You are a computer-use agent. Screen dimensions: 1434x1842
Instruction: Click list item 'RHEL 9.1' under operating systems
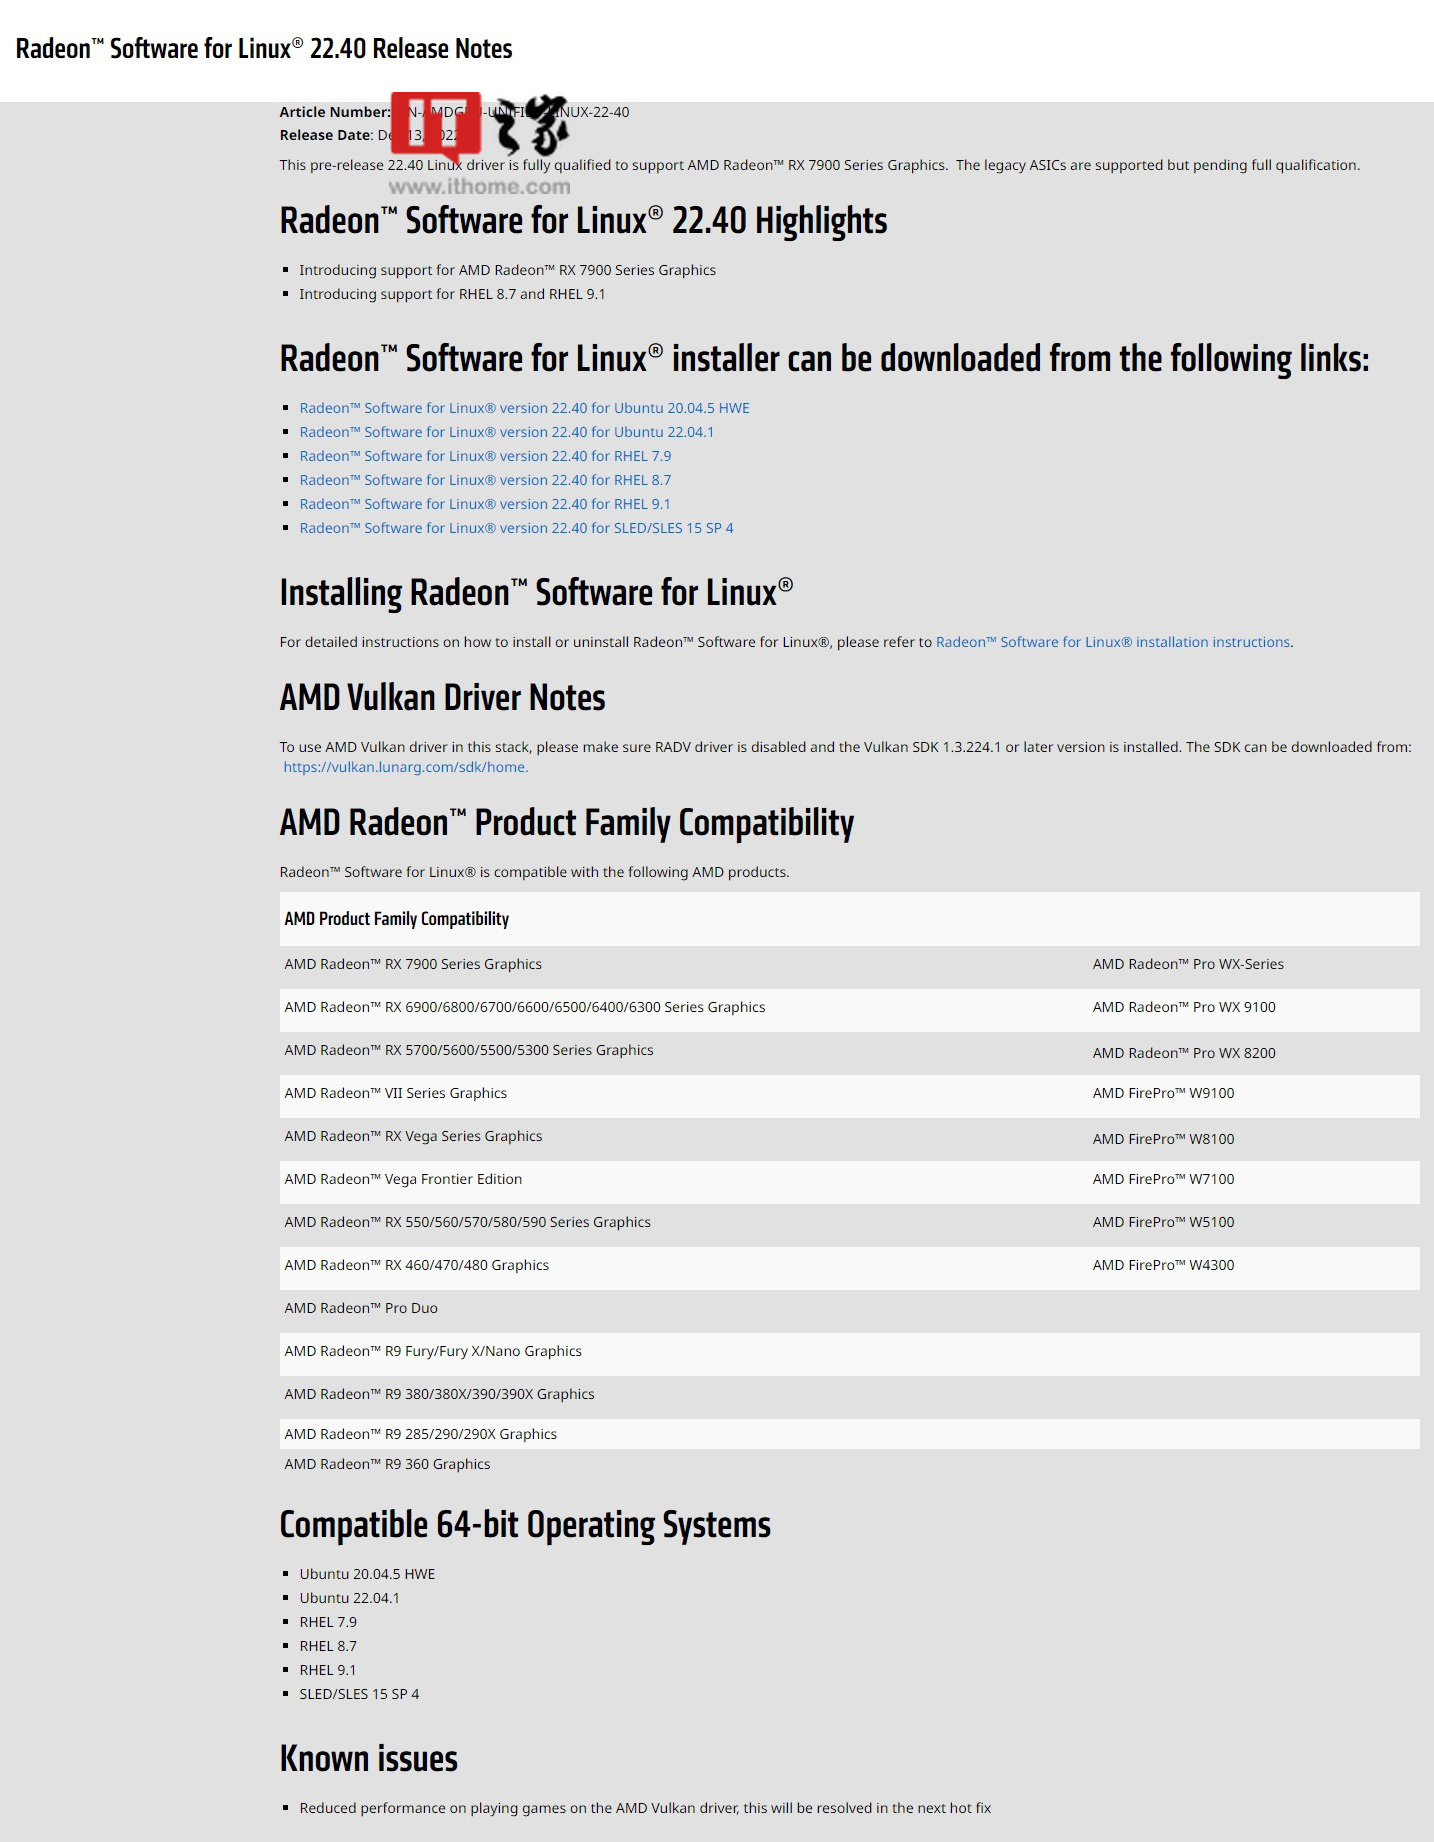click(328, 1670)
